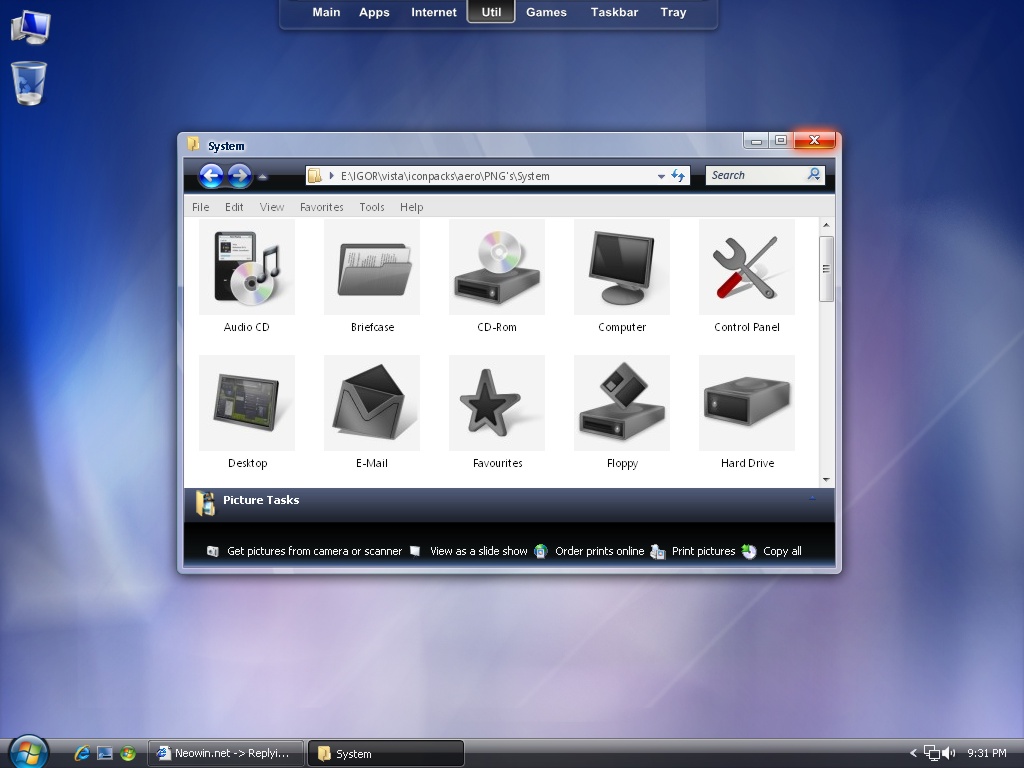Viewport: 1024px width, 768px height.
Task: Launch Internet Explorer from quick launch
Action: (x=82, y=753)
